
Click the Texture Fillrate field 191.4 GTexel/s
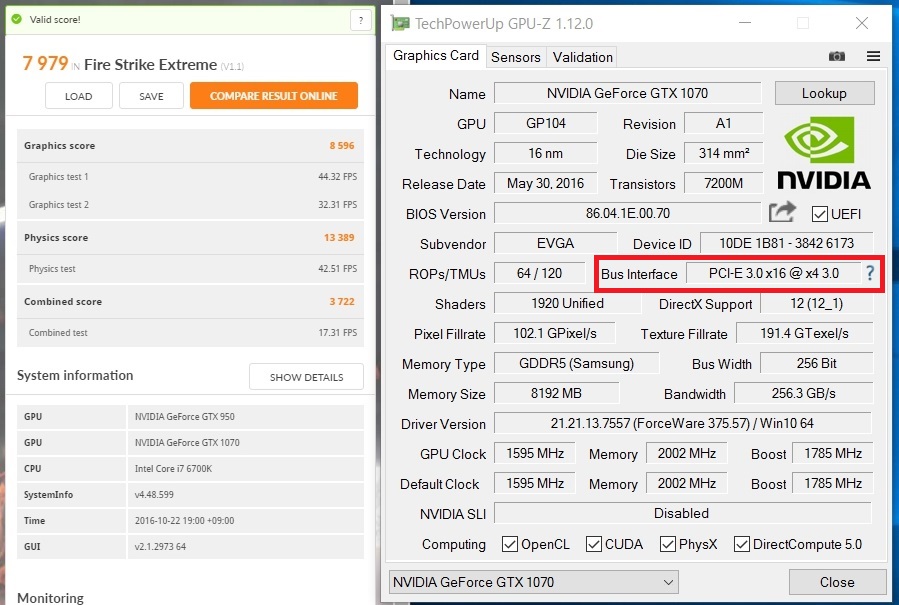click(804, 333)
